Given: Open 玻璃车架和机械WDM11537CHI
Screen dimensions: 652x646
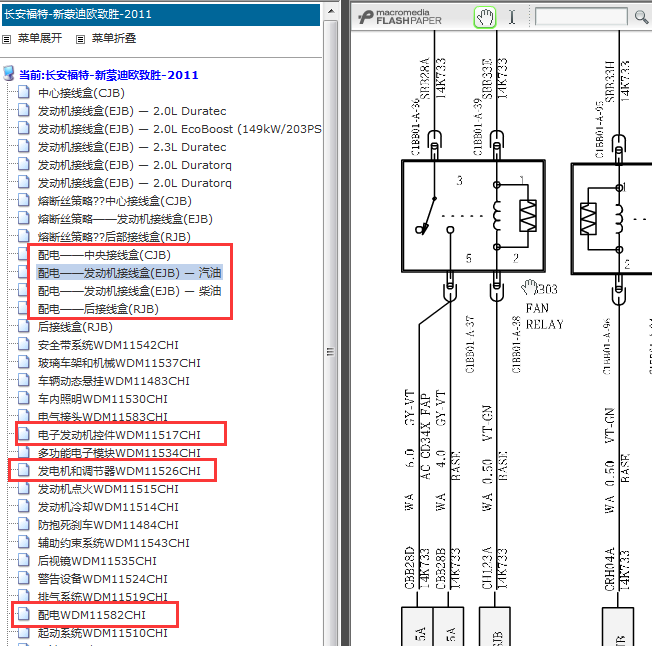Looking at the screenshot, I should pyautogui.click(x=119, y=363).
